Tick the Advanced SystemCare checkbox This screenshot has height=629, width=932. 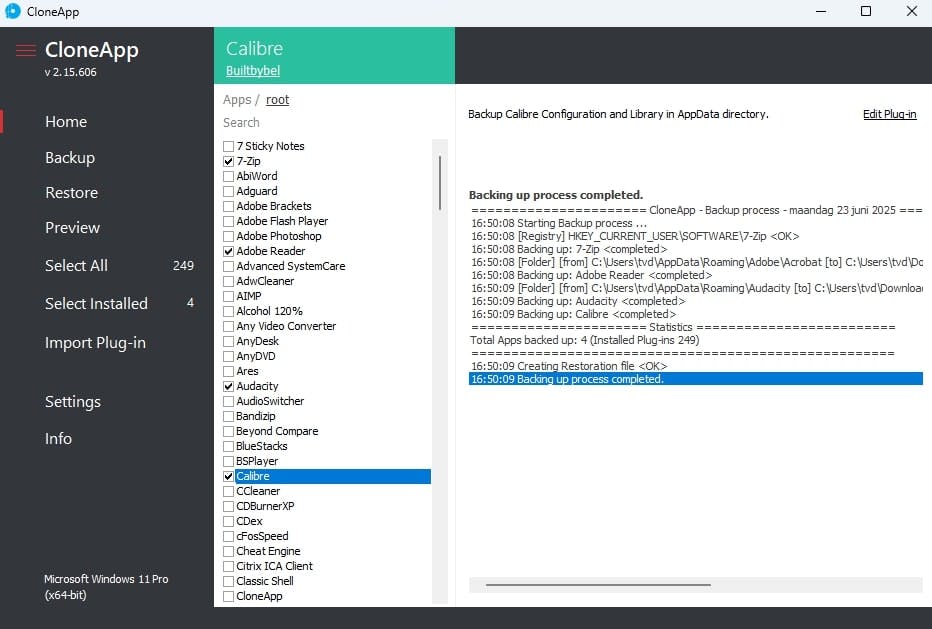[x=228, y=266]
